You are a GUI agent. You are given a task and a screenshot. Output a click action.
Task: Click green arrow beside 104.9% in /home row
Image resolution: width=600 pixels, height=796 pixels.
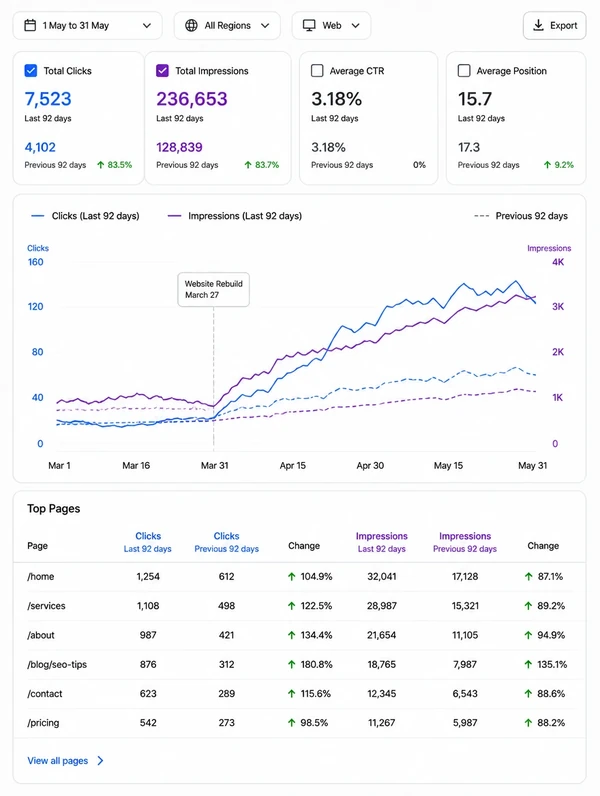[x=291, y=577]
